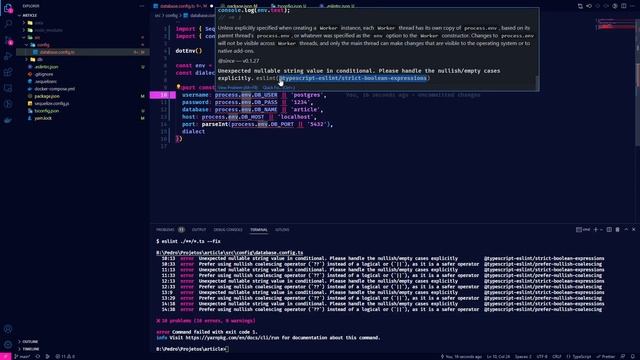
Task: Click the sync changes icon in status bar
Action: [x=38, y=356]
